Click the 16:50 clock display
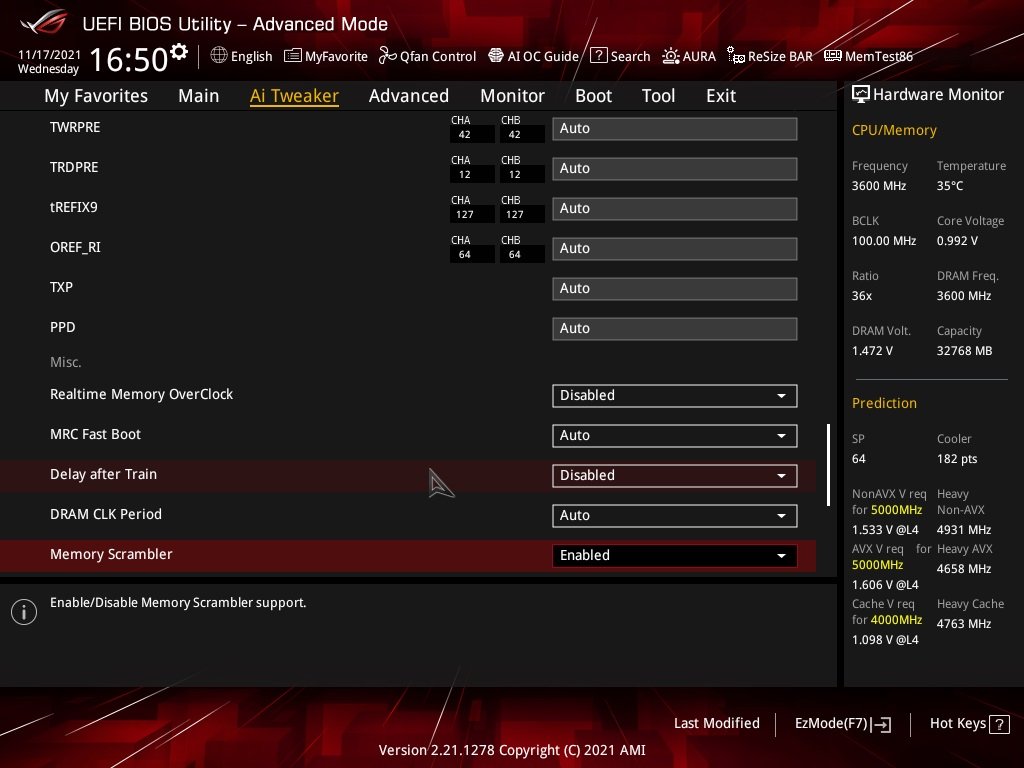 (x=129, y=59)
